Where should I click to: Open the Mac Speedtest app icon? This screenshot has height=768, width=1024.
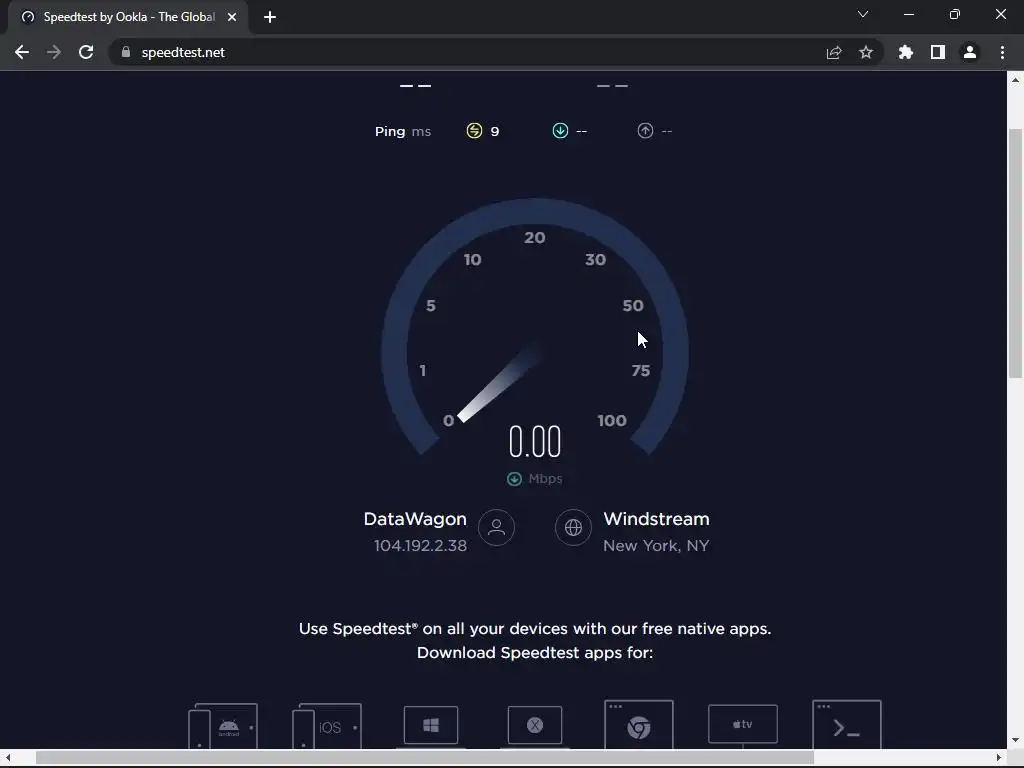coord(535,726)
